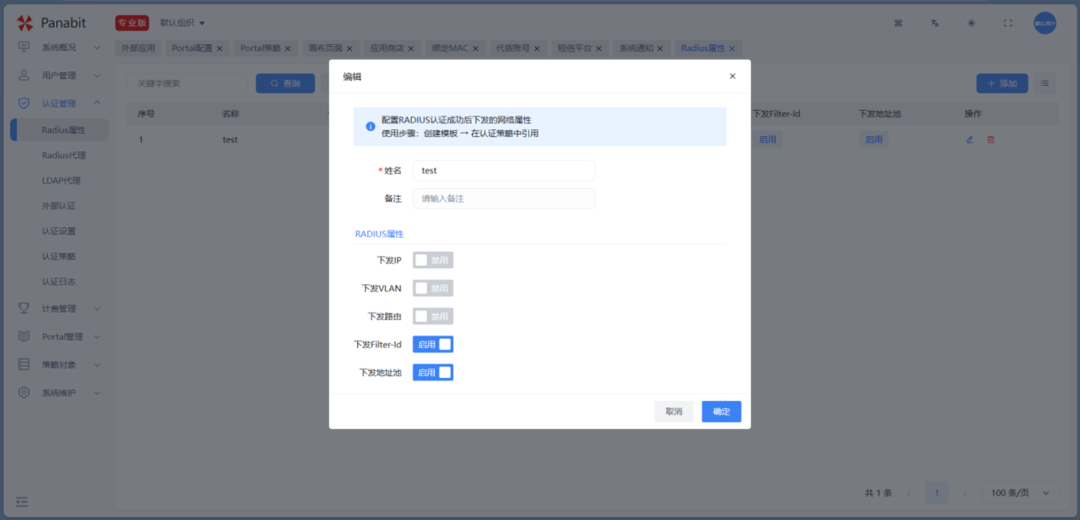
Task: Click the 确定 confirm button
Action: click(x=721, y=411)
